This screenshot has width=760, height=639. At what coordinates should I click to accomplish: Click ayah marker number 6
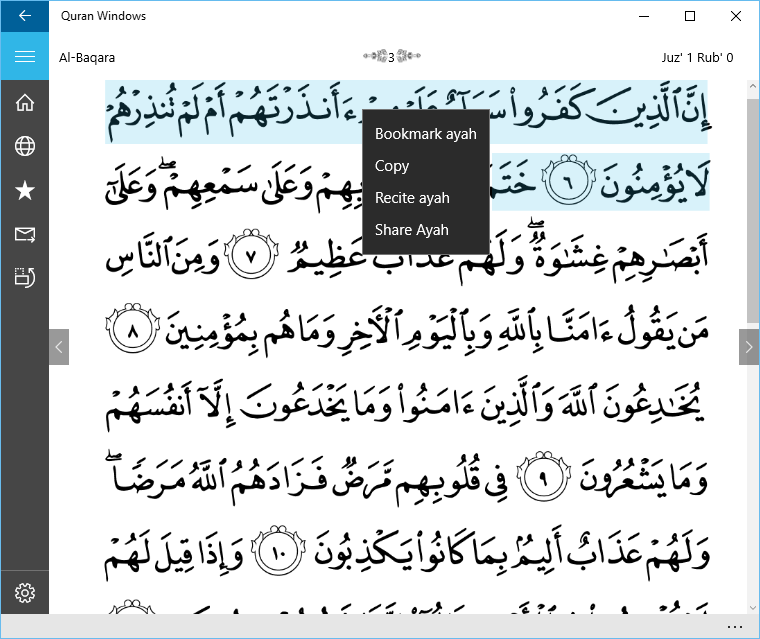569,181
